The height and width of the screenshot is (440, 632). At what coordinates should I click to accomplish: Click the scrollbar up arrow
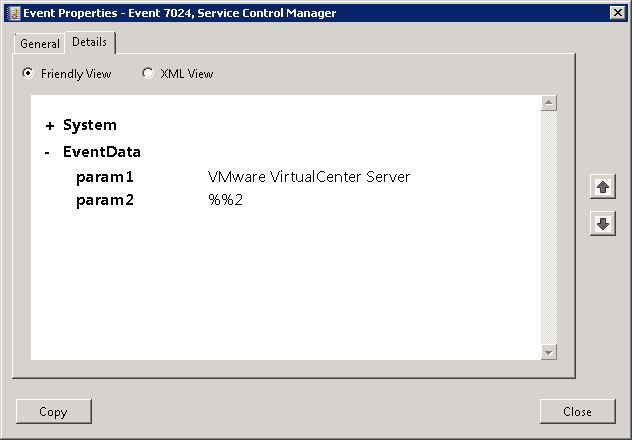pyautogui.click(x=549, y=103)
